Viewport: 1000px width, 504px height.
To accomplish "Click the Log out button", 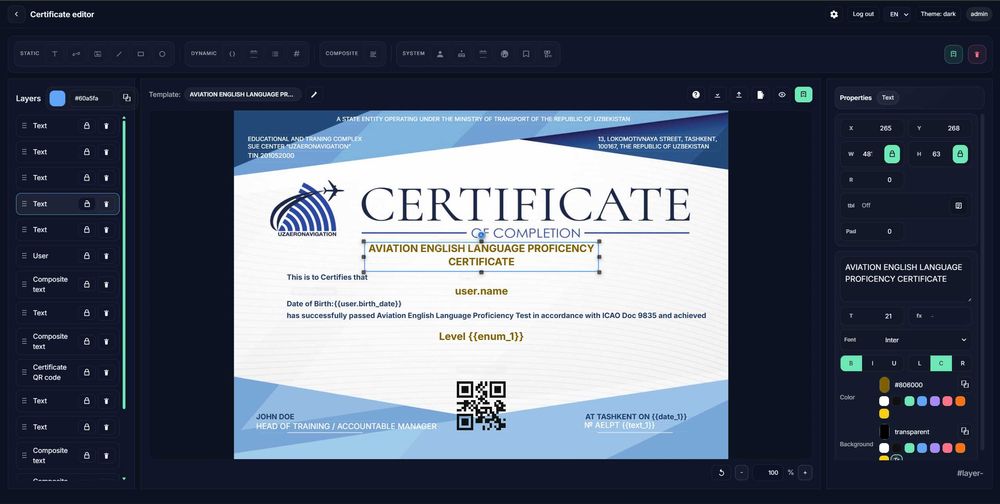I will pos(863,14).
